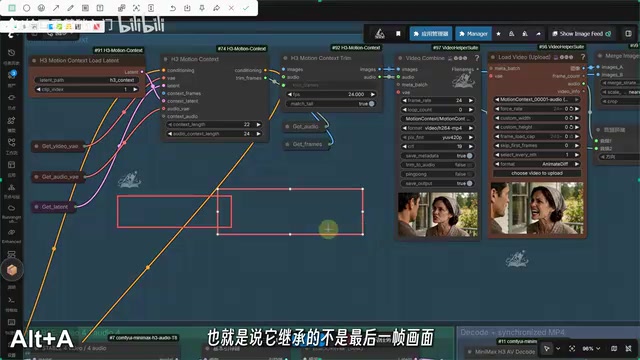Open the emoji sticker tool
Viewport: 640px width, 360px height.
41,8
